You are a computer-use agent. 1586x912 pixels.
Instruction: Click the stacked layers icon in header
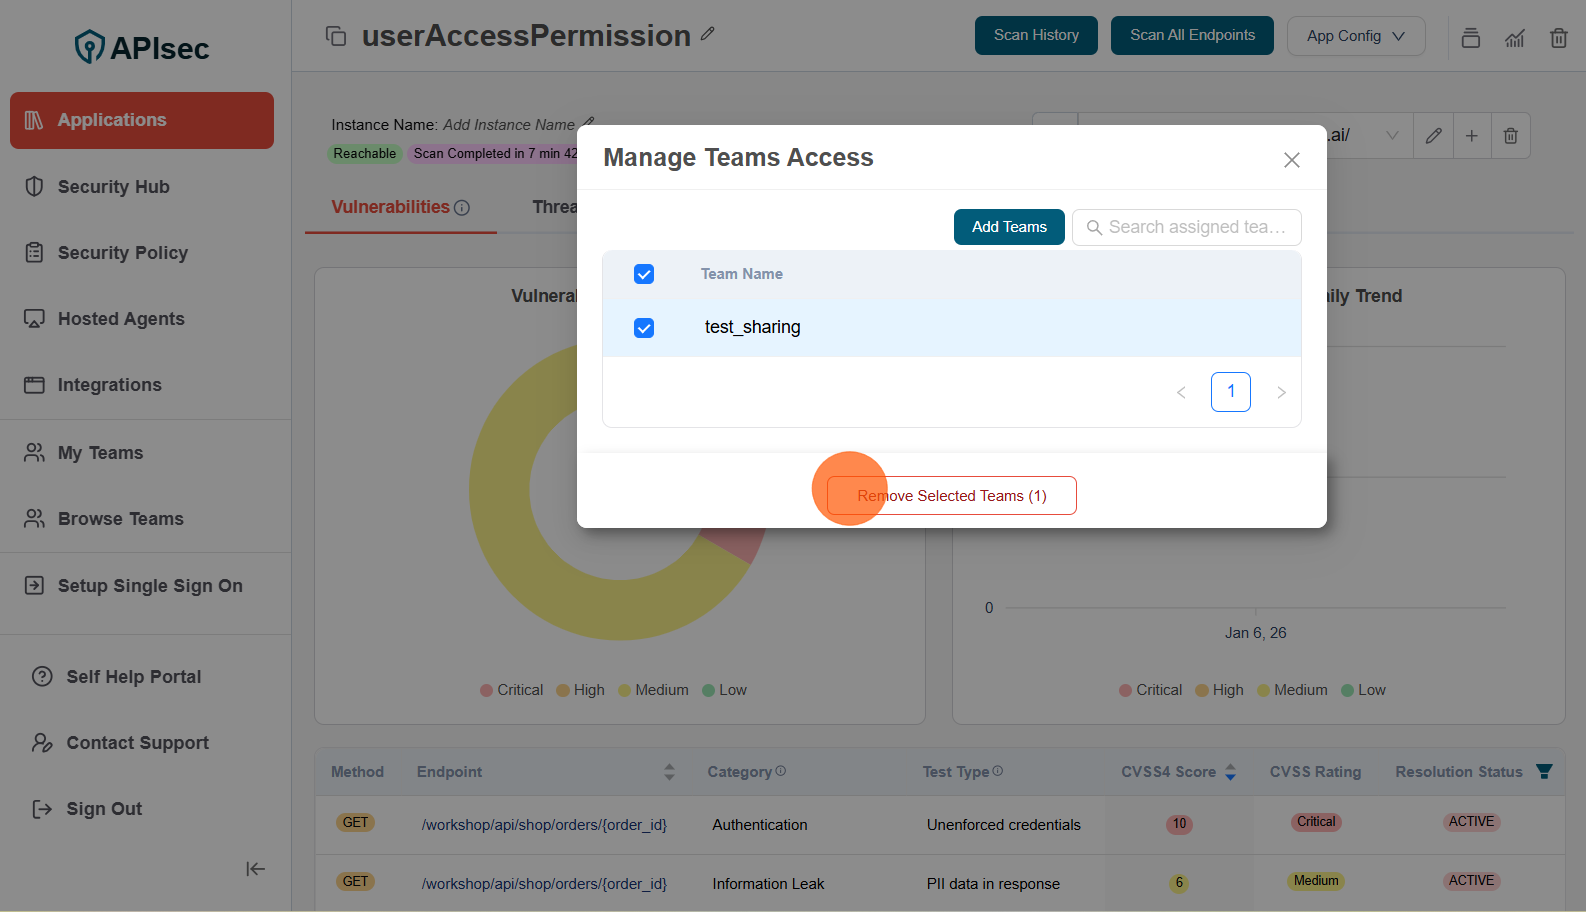pyautogui.click(x=1470, y=38)
